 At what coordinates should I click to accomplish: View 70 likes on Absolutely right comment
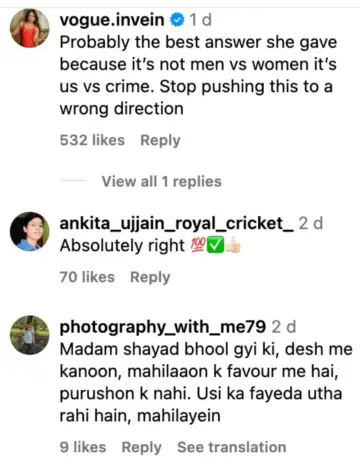coord(87,277)
